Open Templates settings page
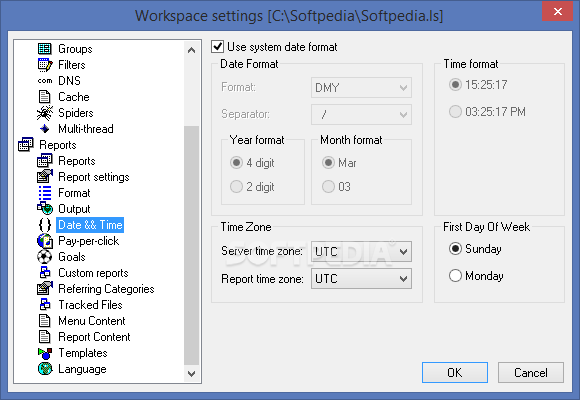 tap(83, 353)
